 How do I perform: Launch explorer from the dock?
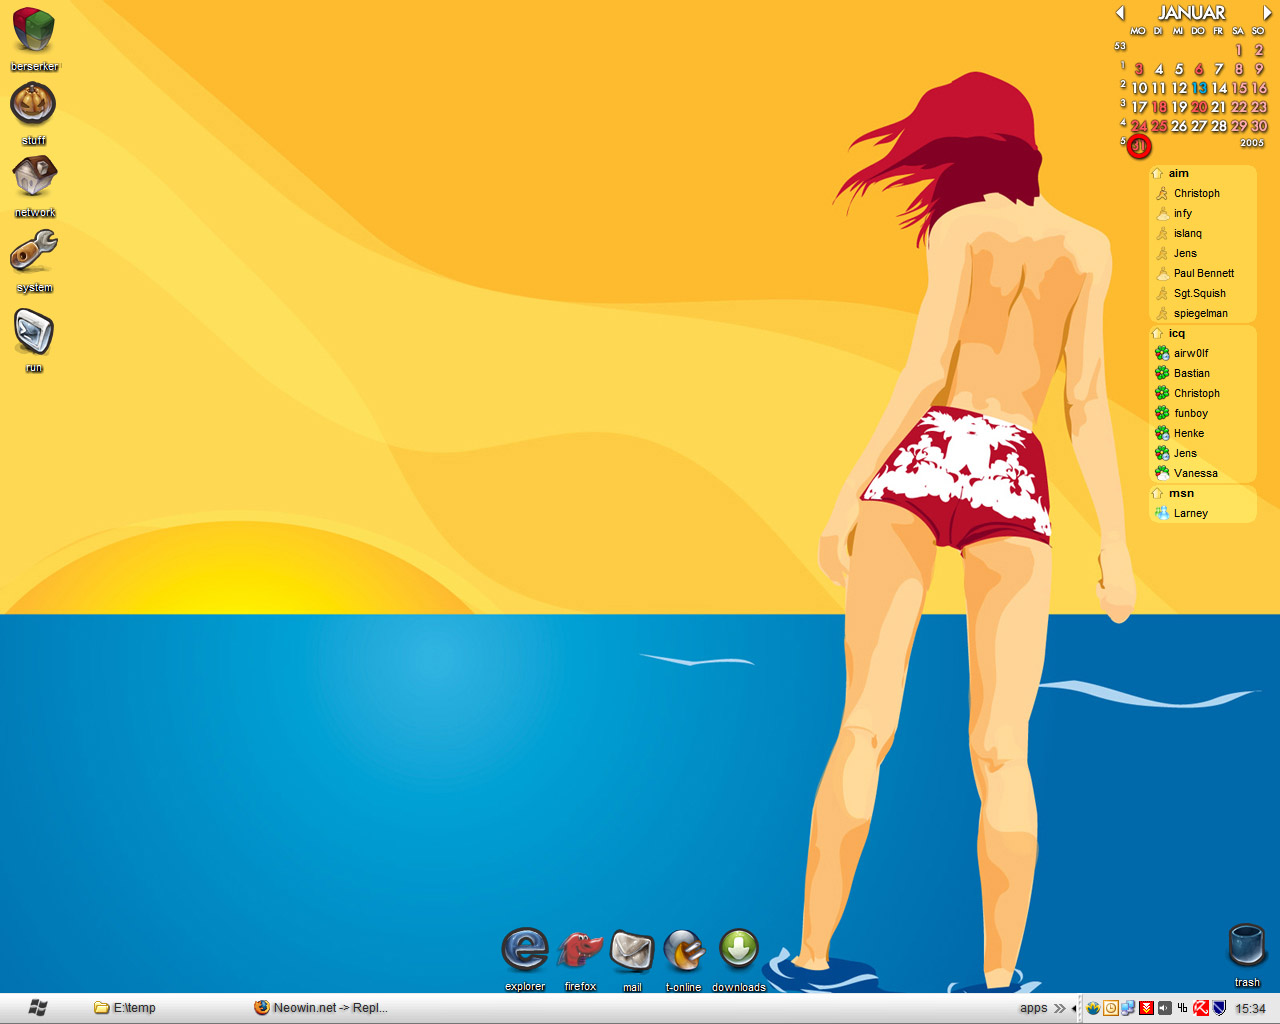525,950
